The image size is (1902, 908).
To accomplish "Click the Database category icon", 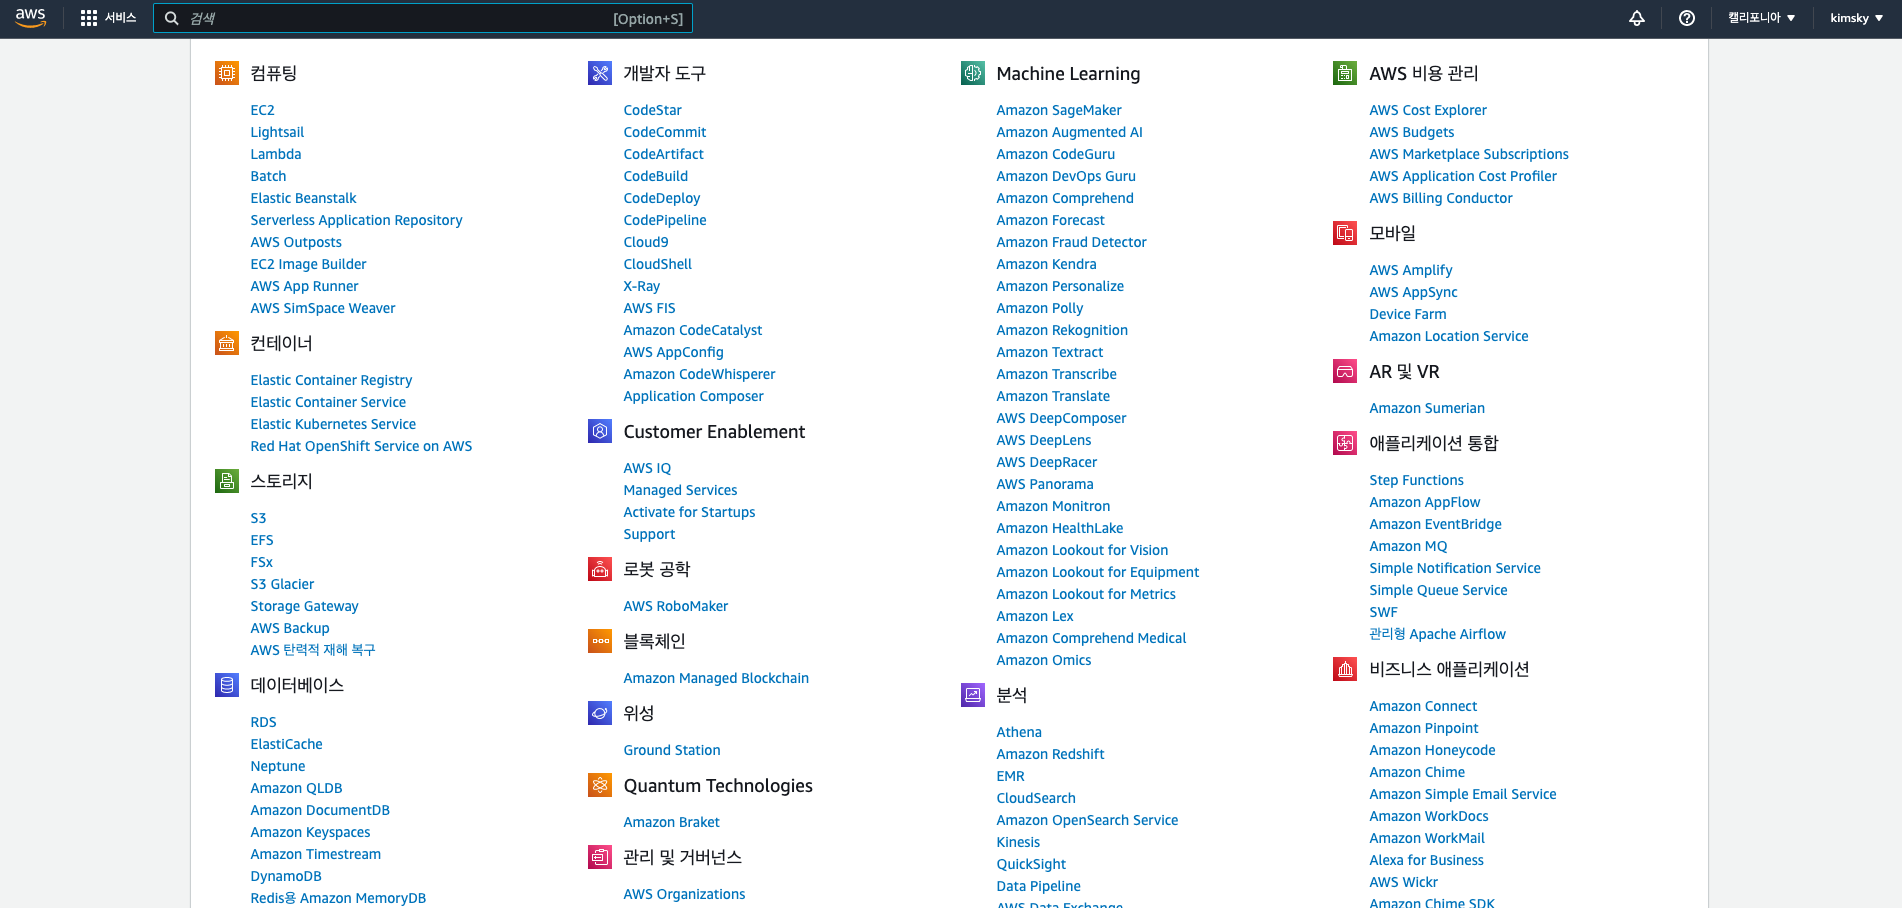I will pos(227,685).
